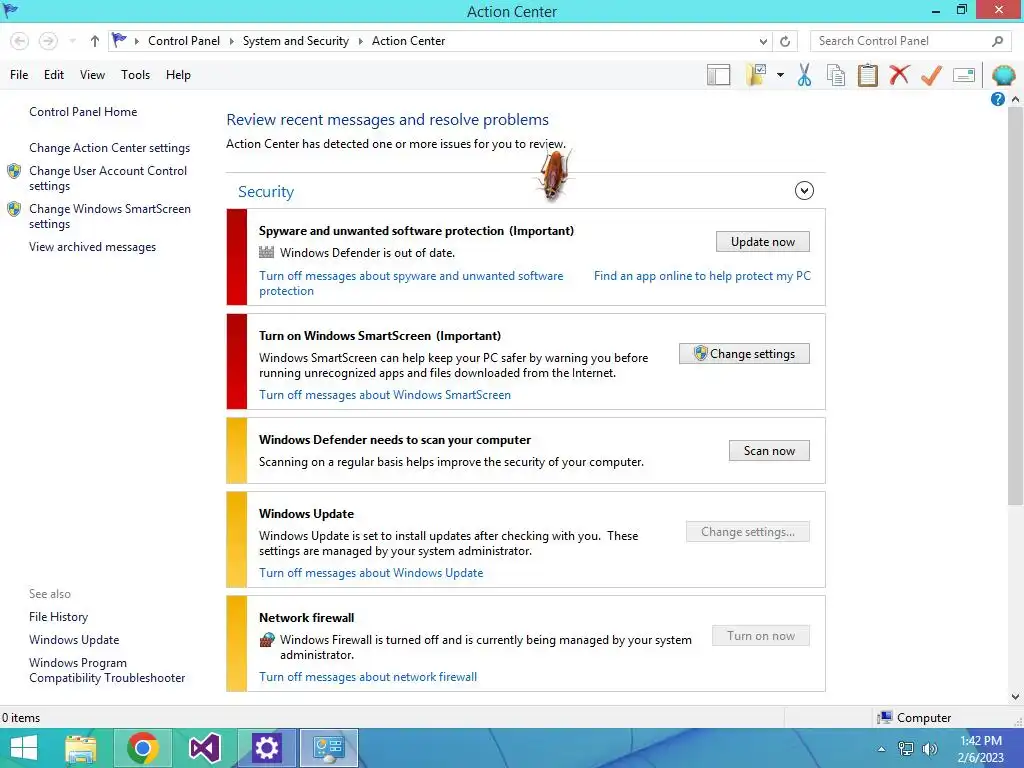Click the vertical scrollbar thumb
This screenshot has height=768, width=1024.
1015,306
